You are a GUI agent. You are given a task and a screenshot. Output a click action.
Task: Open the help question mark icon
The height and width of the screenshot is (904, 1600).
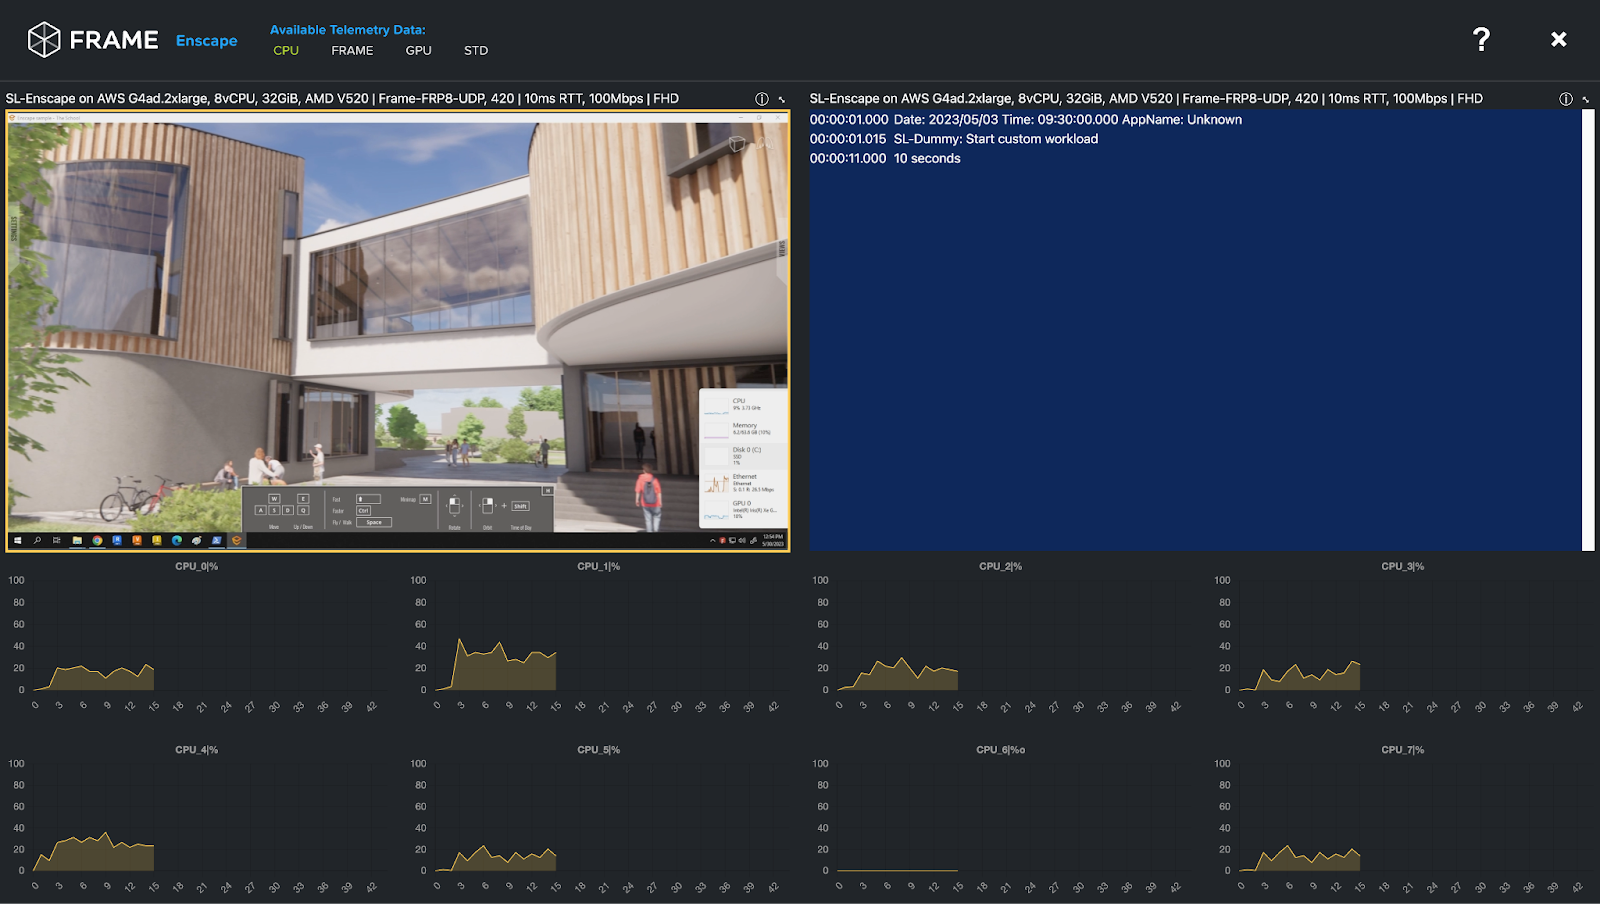coord(1481,39)
